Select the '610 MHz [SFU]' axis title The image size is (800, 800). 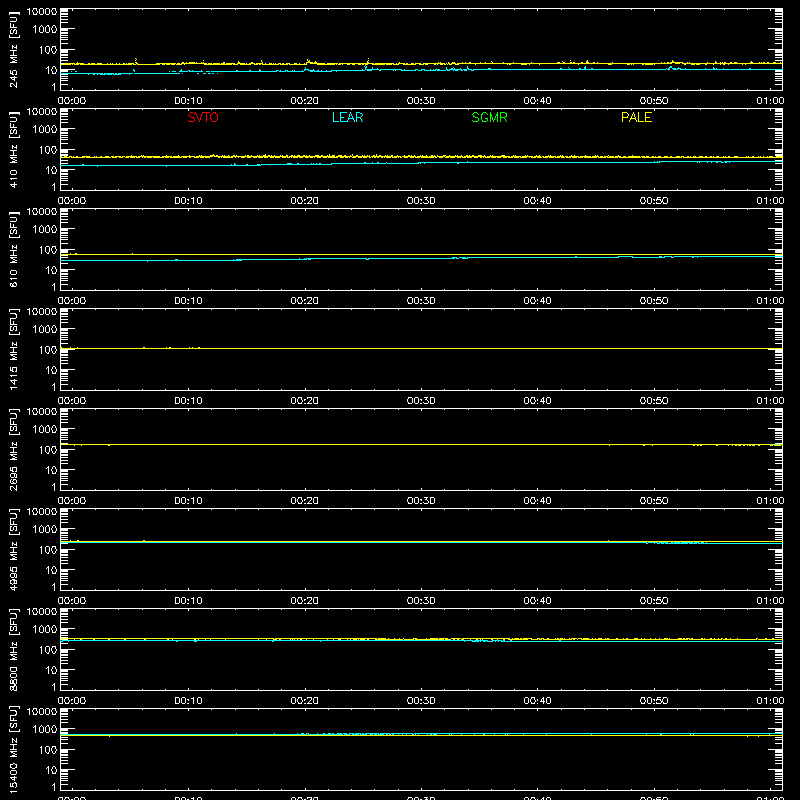click(x=14, y=249)
